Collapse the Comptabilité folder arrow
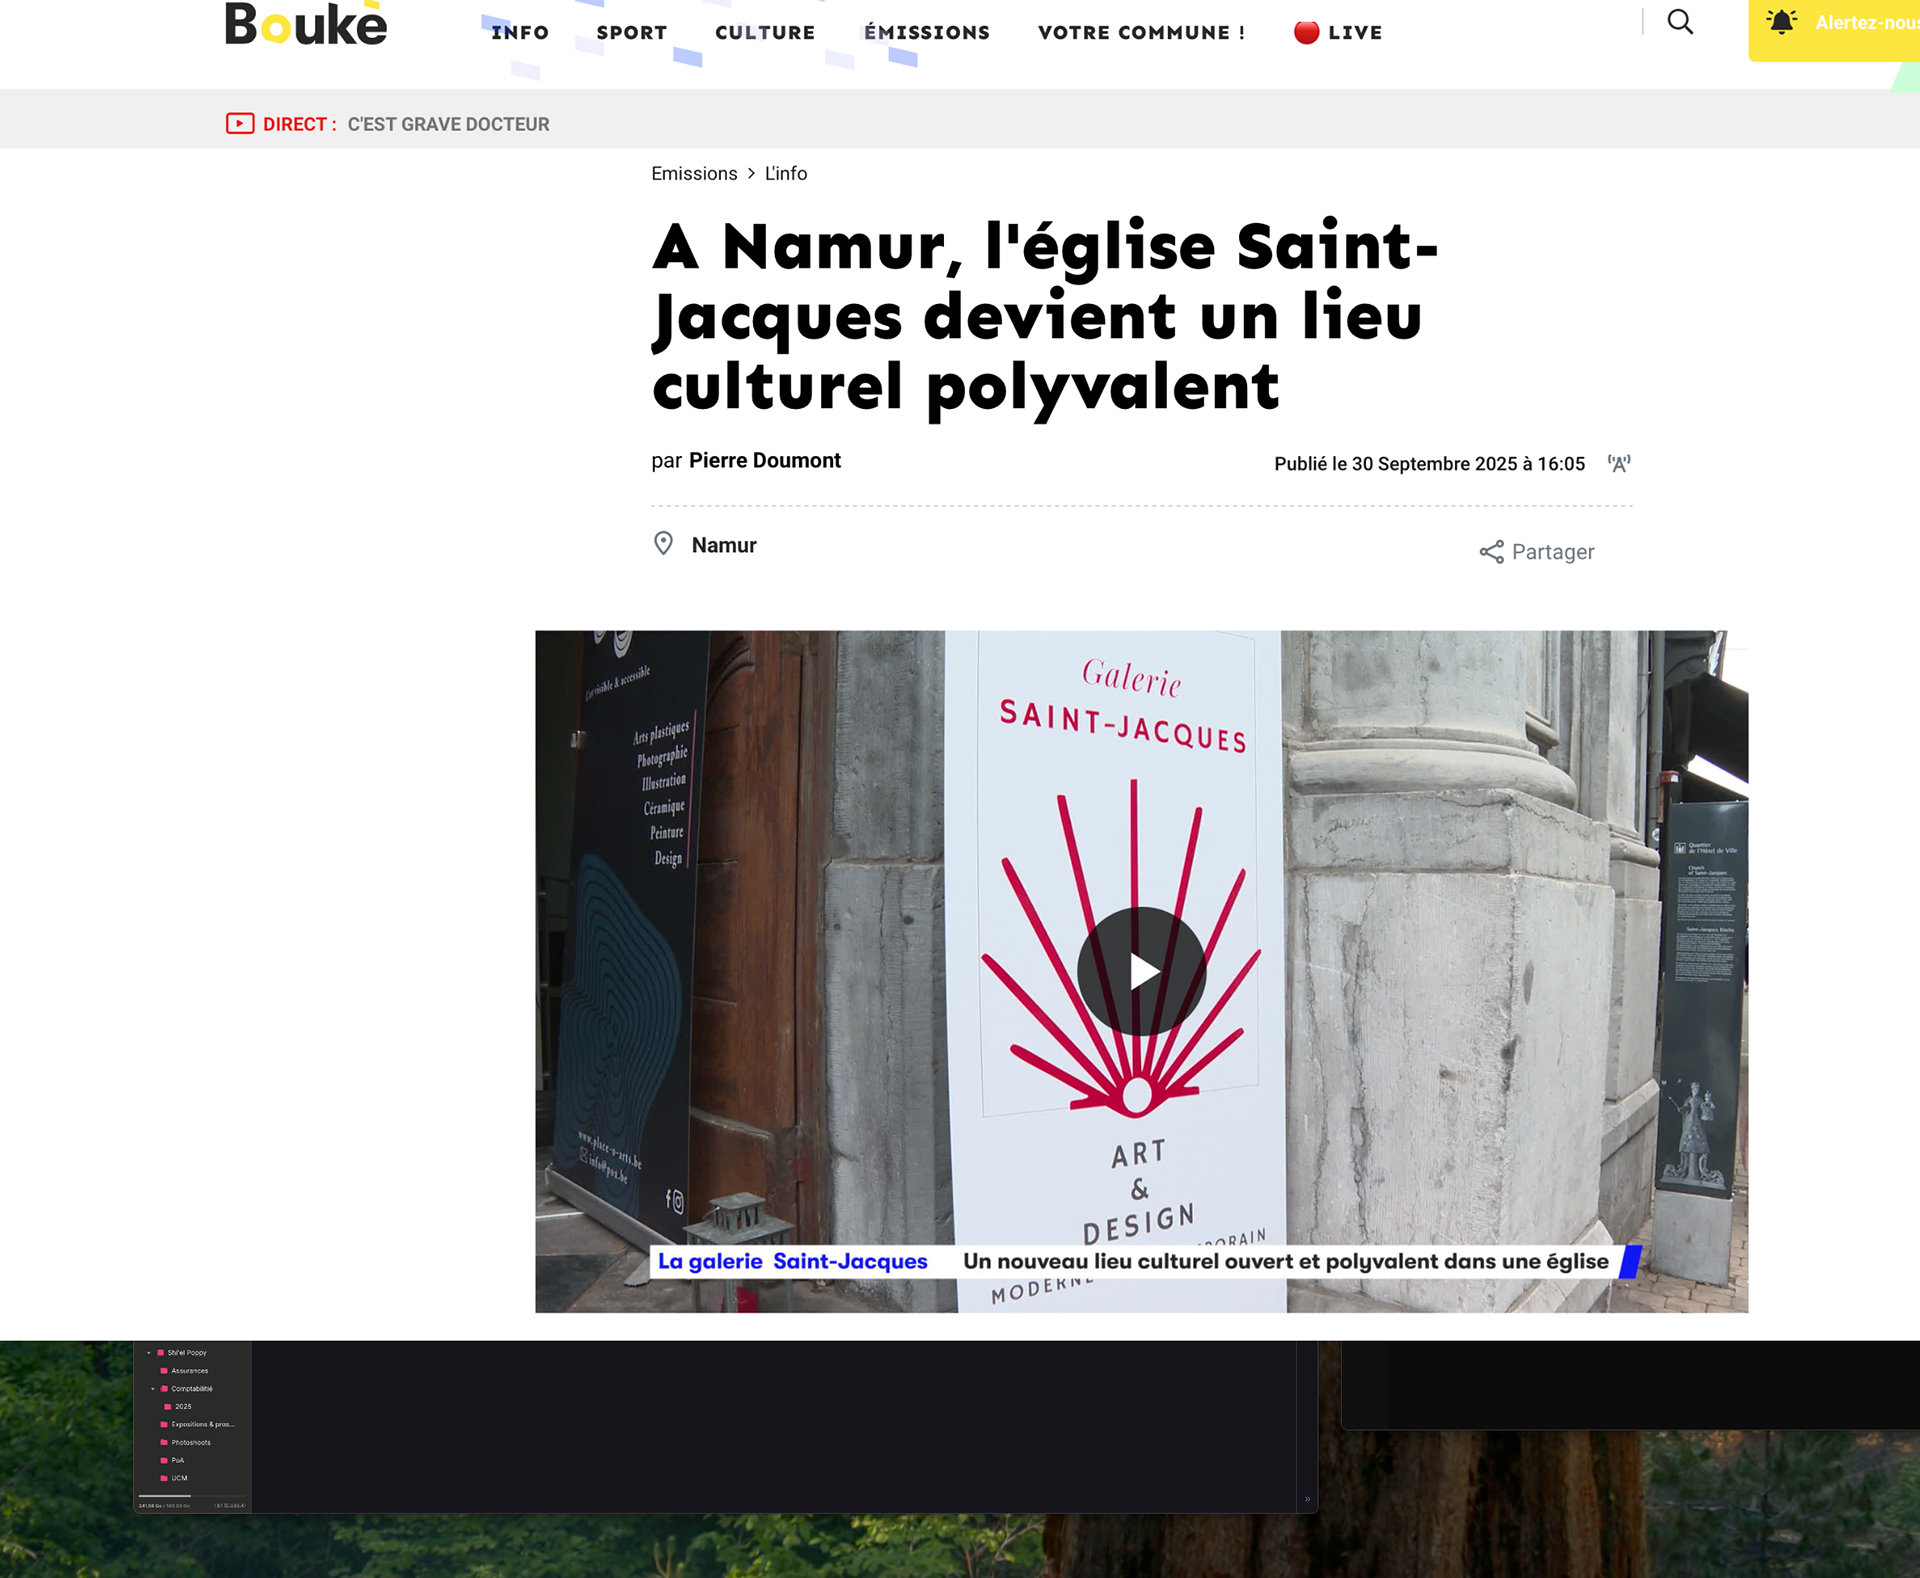Viewport: 1920px width, 1578px height. (153, 1389)
